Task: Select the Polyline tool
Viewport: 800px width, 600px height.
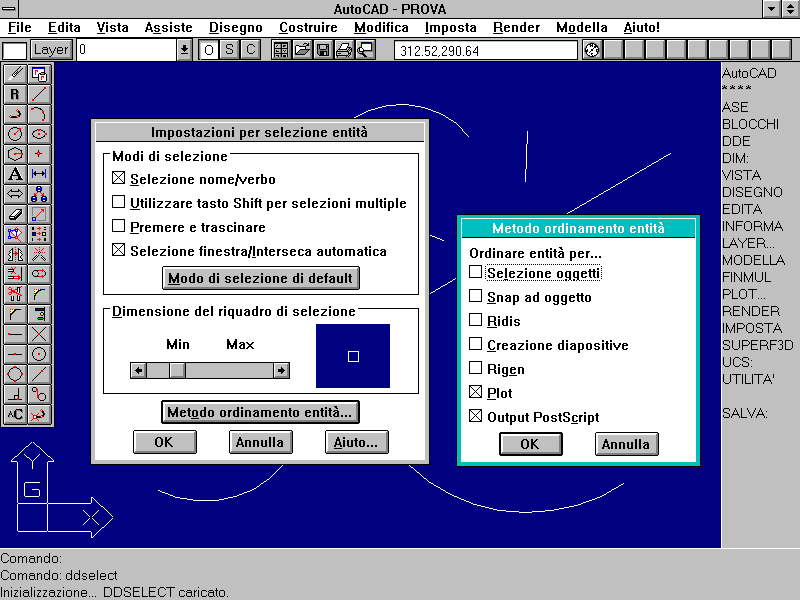Action: point(15,114)
